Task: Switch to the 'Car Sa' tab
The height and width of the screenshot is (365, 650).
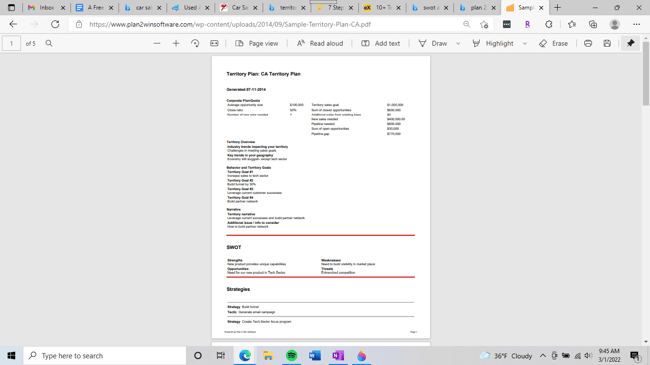Action: 239,7
